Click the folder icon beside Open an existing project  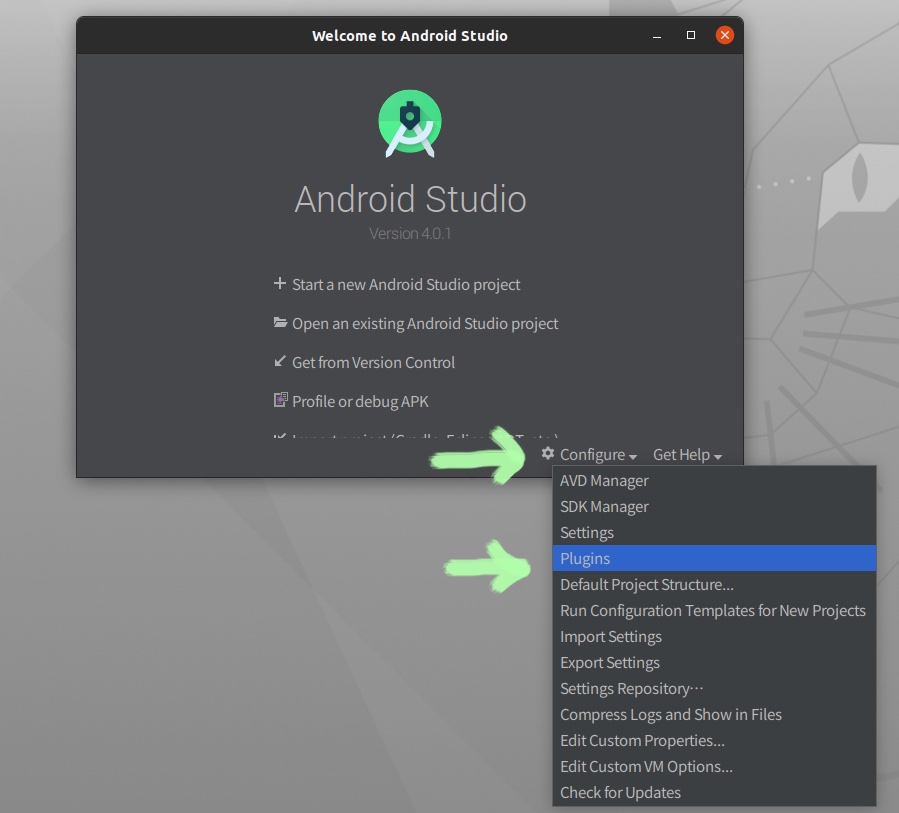coord(280,323)
